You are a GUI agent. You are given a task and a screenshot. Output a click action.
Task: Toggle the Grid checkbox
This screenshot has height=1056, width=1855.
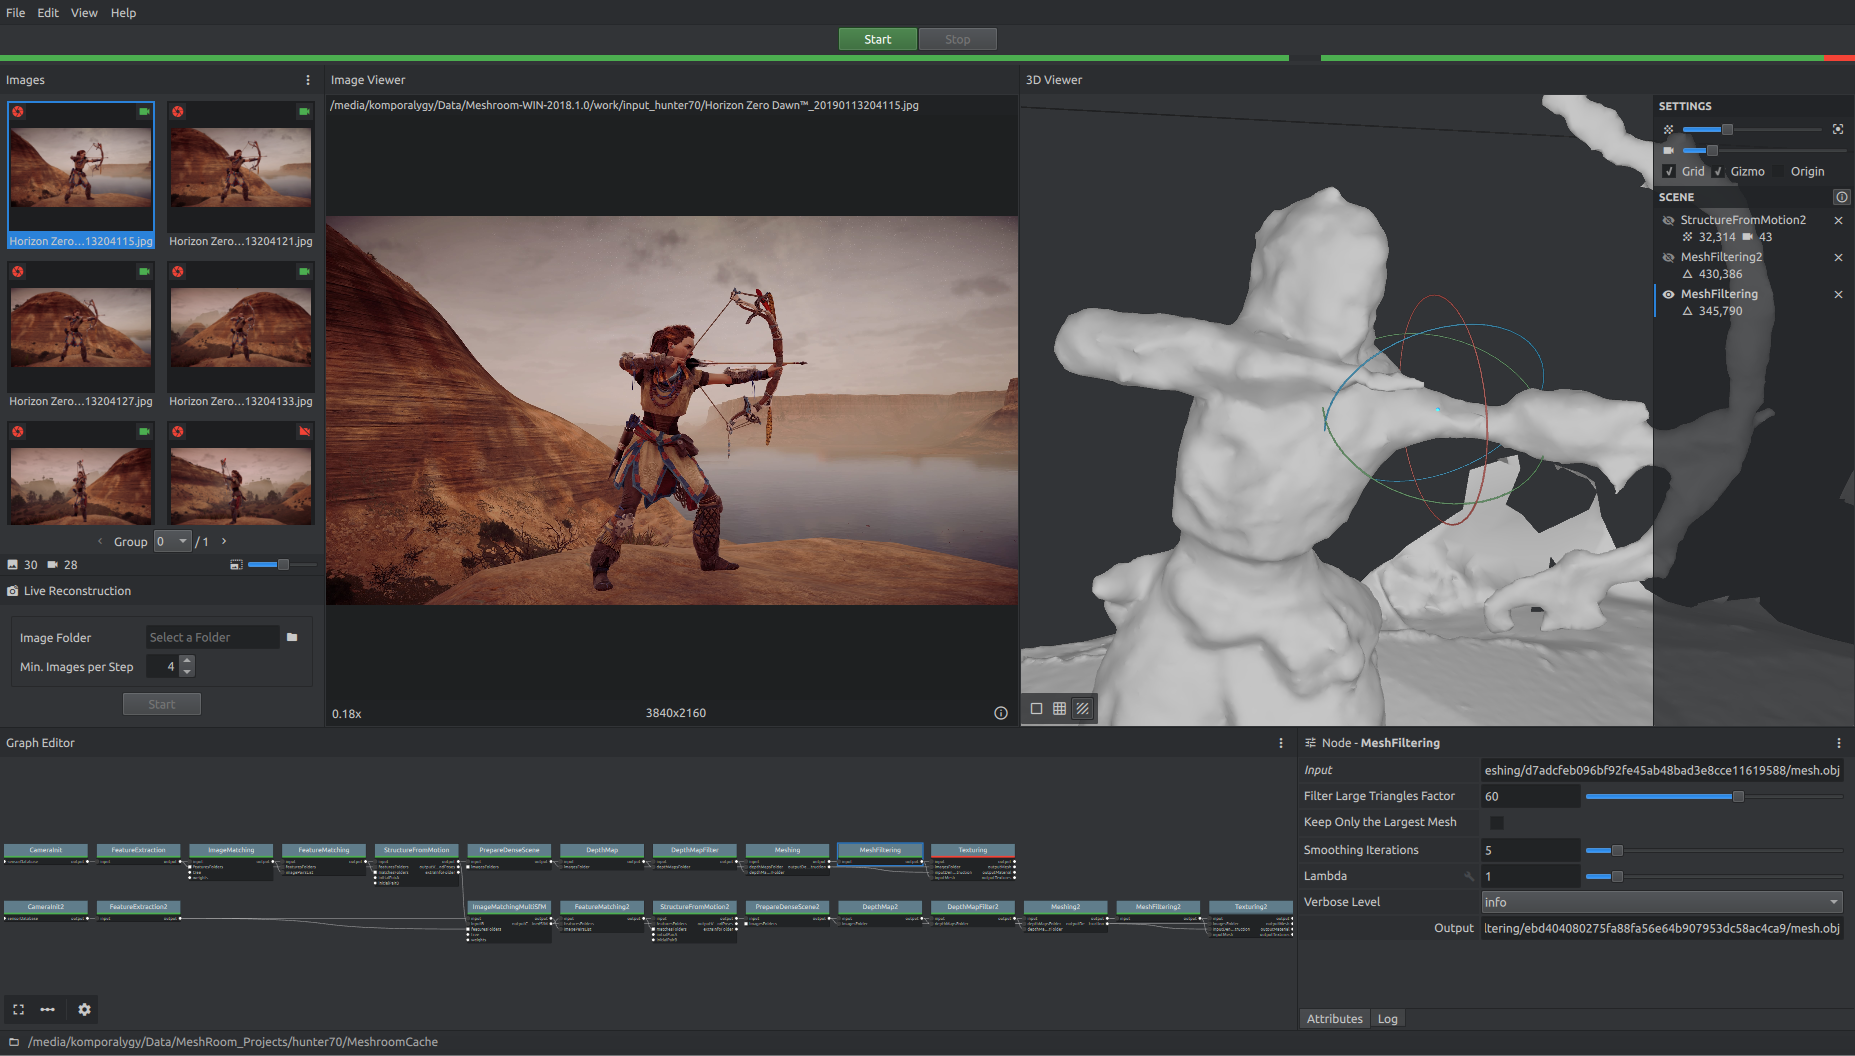pos(1669,171)
